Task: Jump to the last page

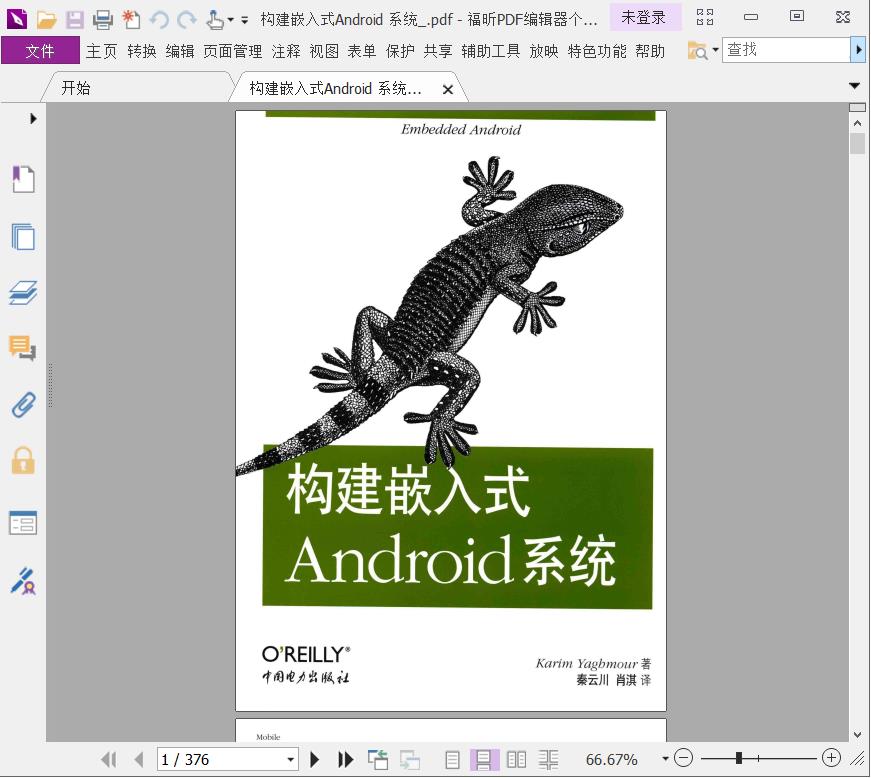Action: point(346,759)
